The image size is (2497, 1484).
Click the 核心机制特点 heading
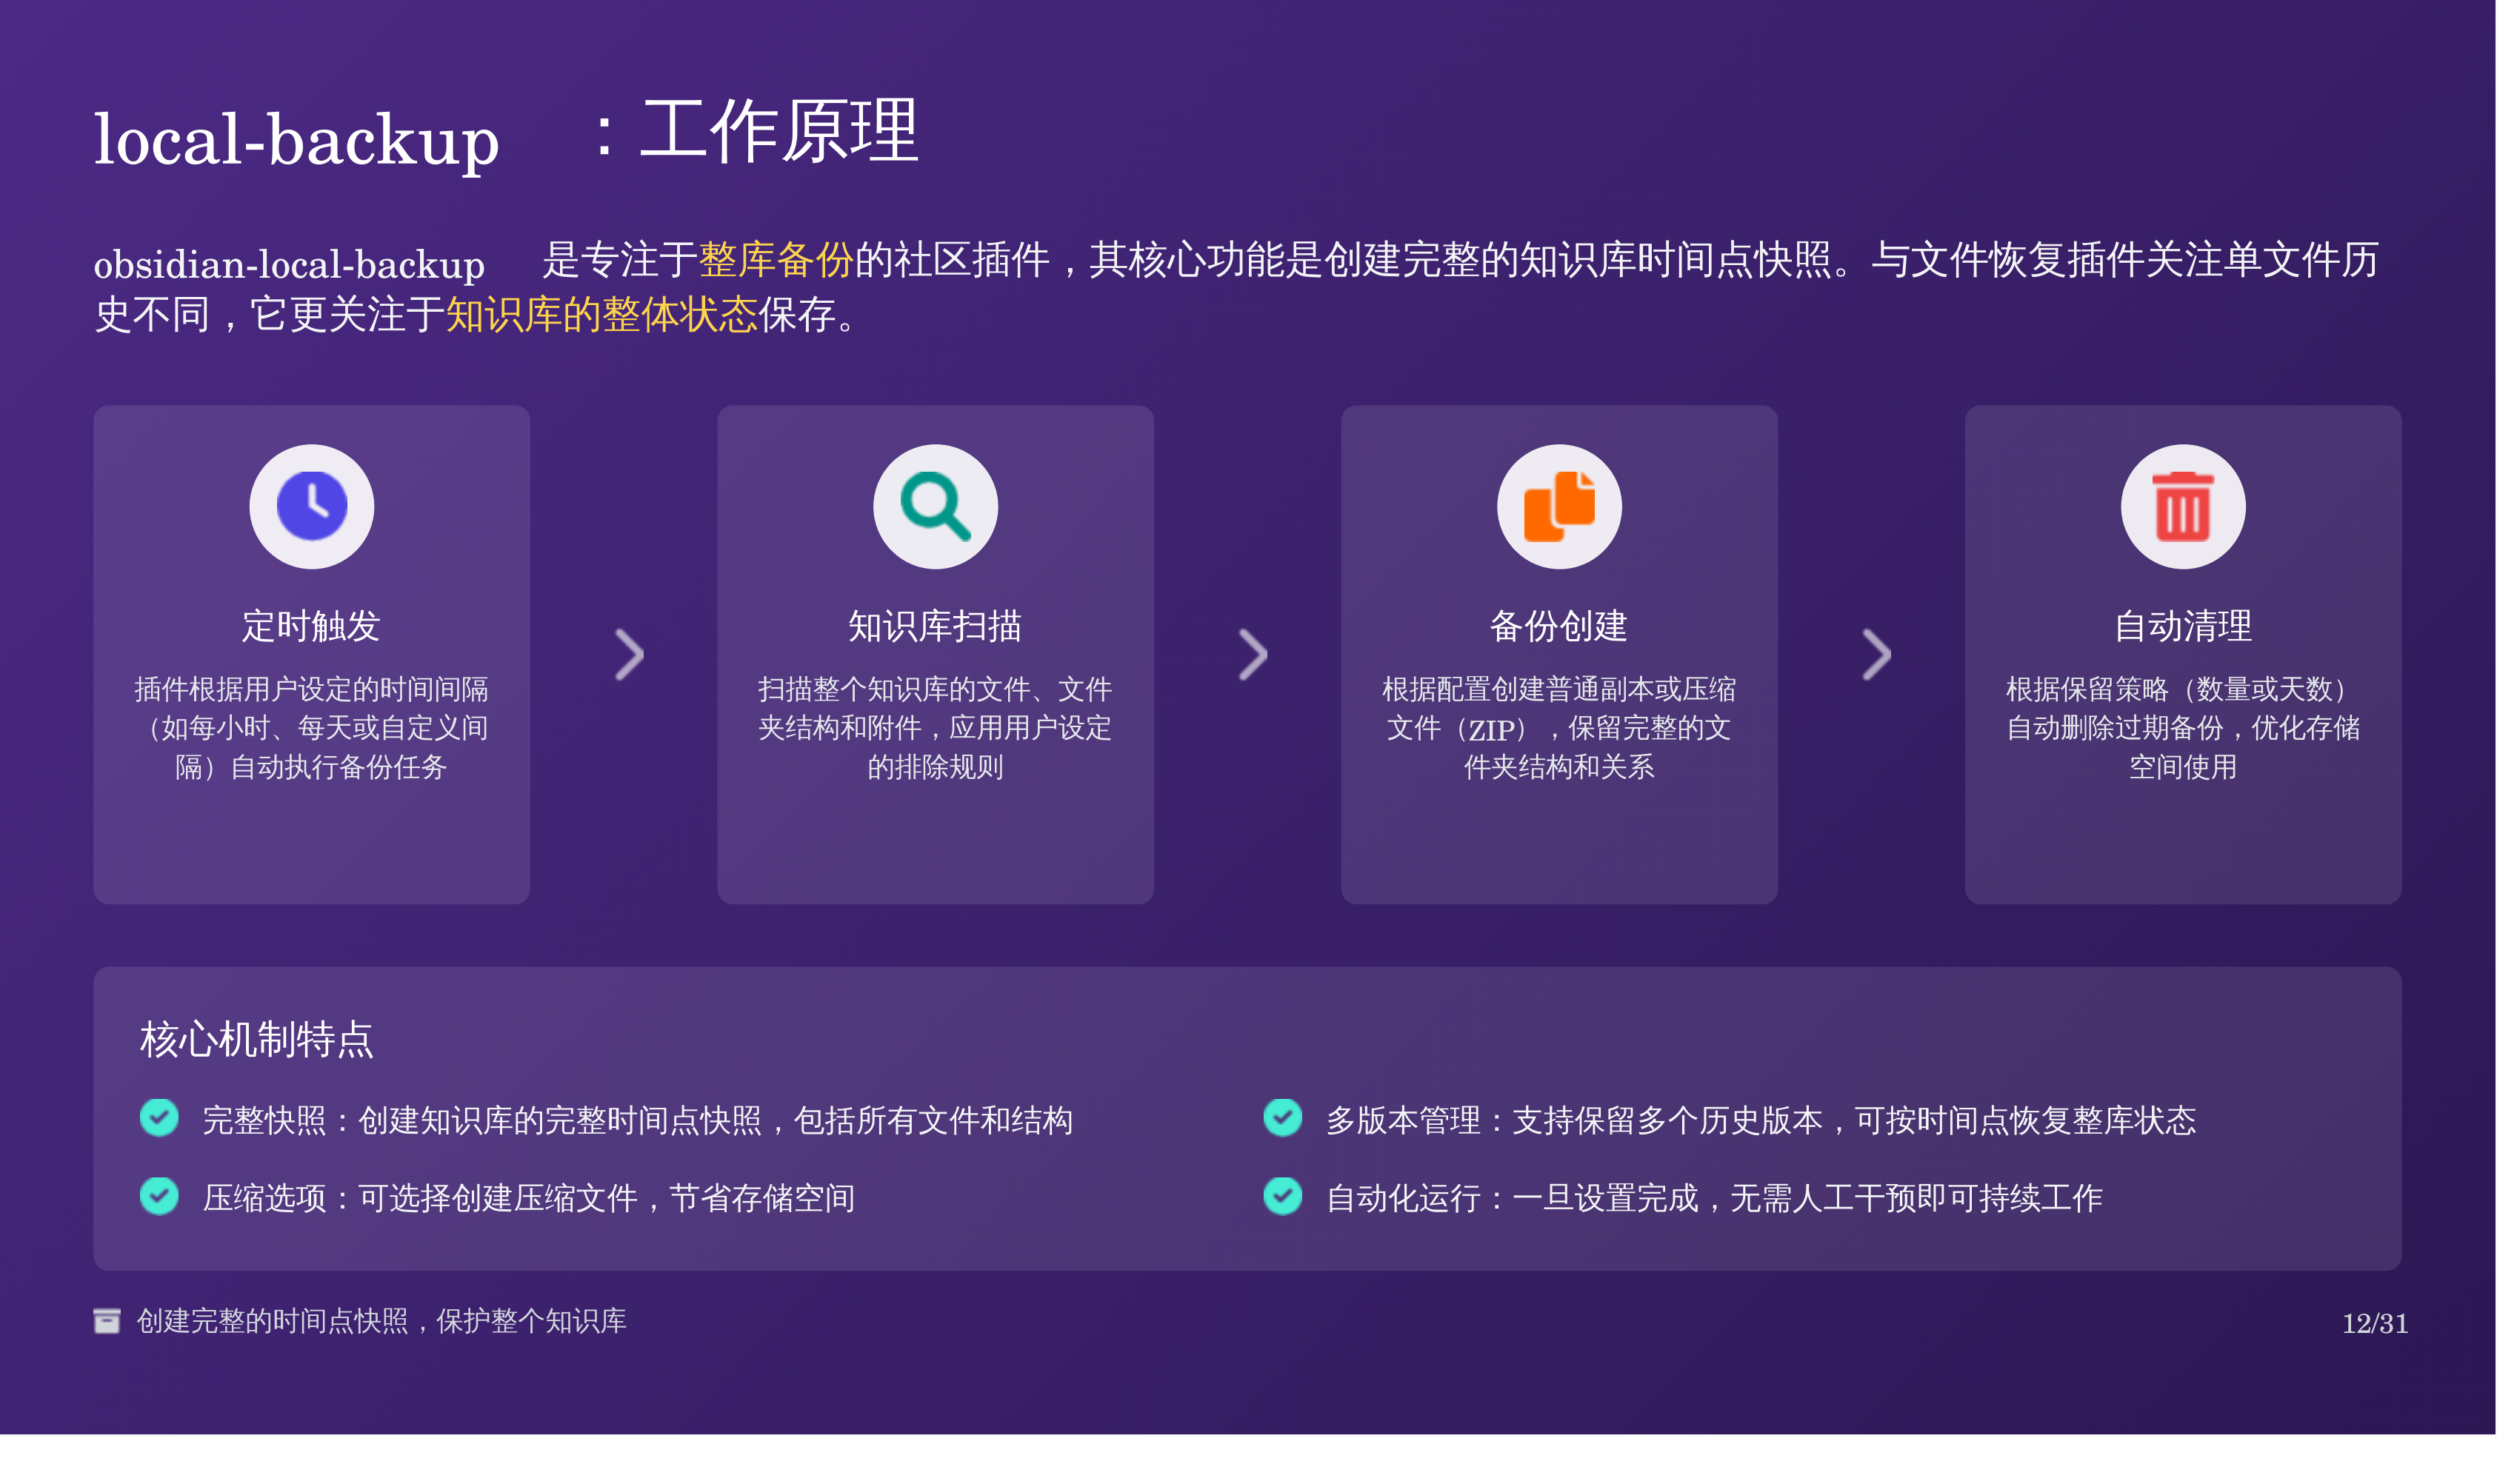click(256, 1039)
